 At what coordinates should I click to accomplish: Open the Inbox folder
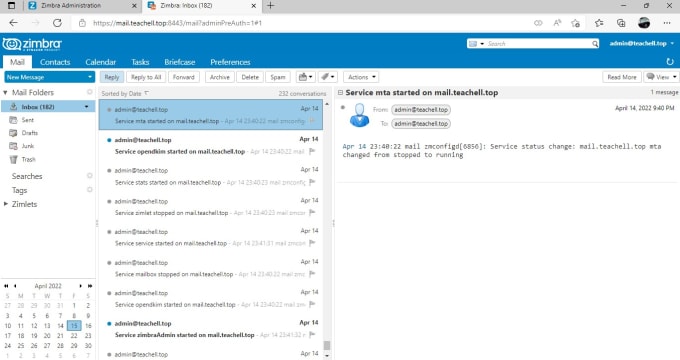coord(48,107)
